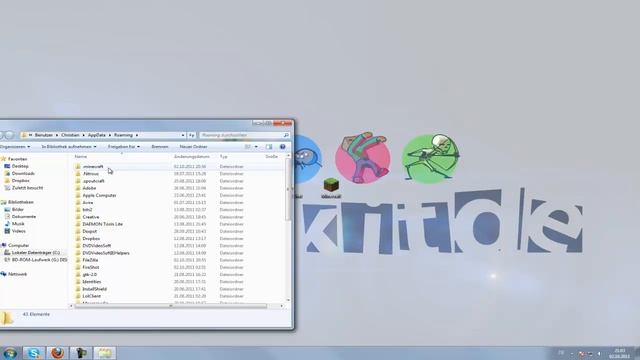
Task: Open Windows Explorer taskbar button
Action: click(x=104, y=353)
